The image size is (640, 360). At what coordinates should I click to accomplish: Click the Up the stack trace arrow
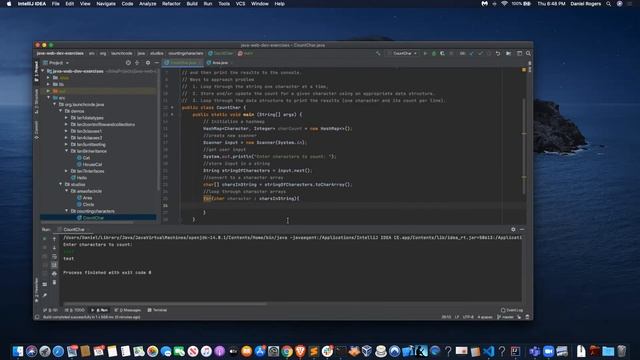click(54, 239)
